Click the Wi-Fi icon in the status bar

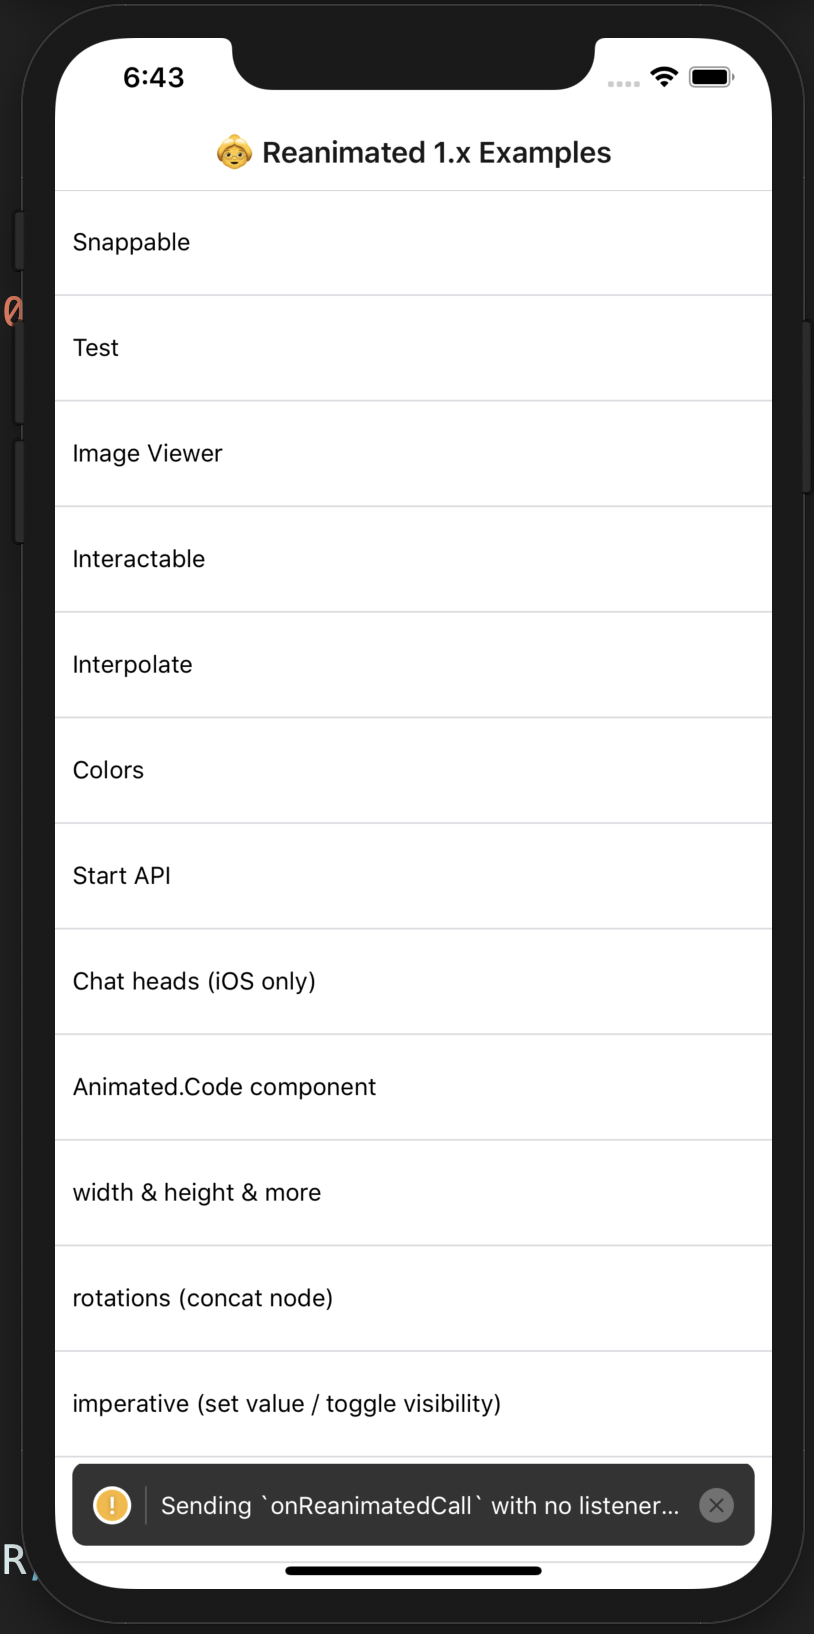coord(663,76)
